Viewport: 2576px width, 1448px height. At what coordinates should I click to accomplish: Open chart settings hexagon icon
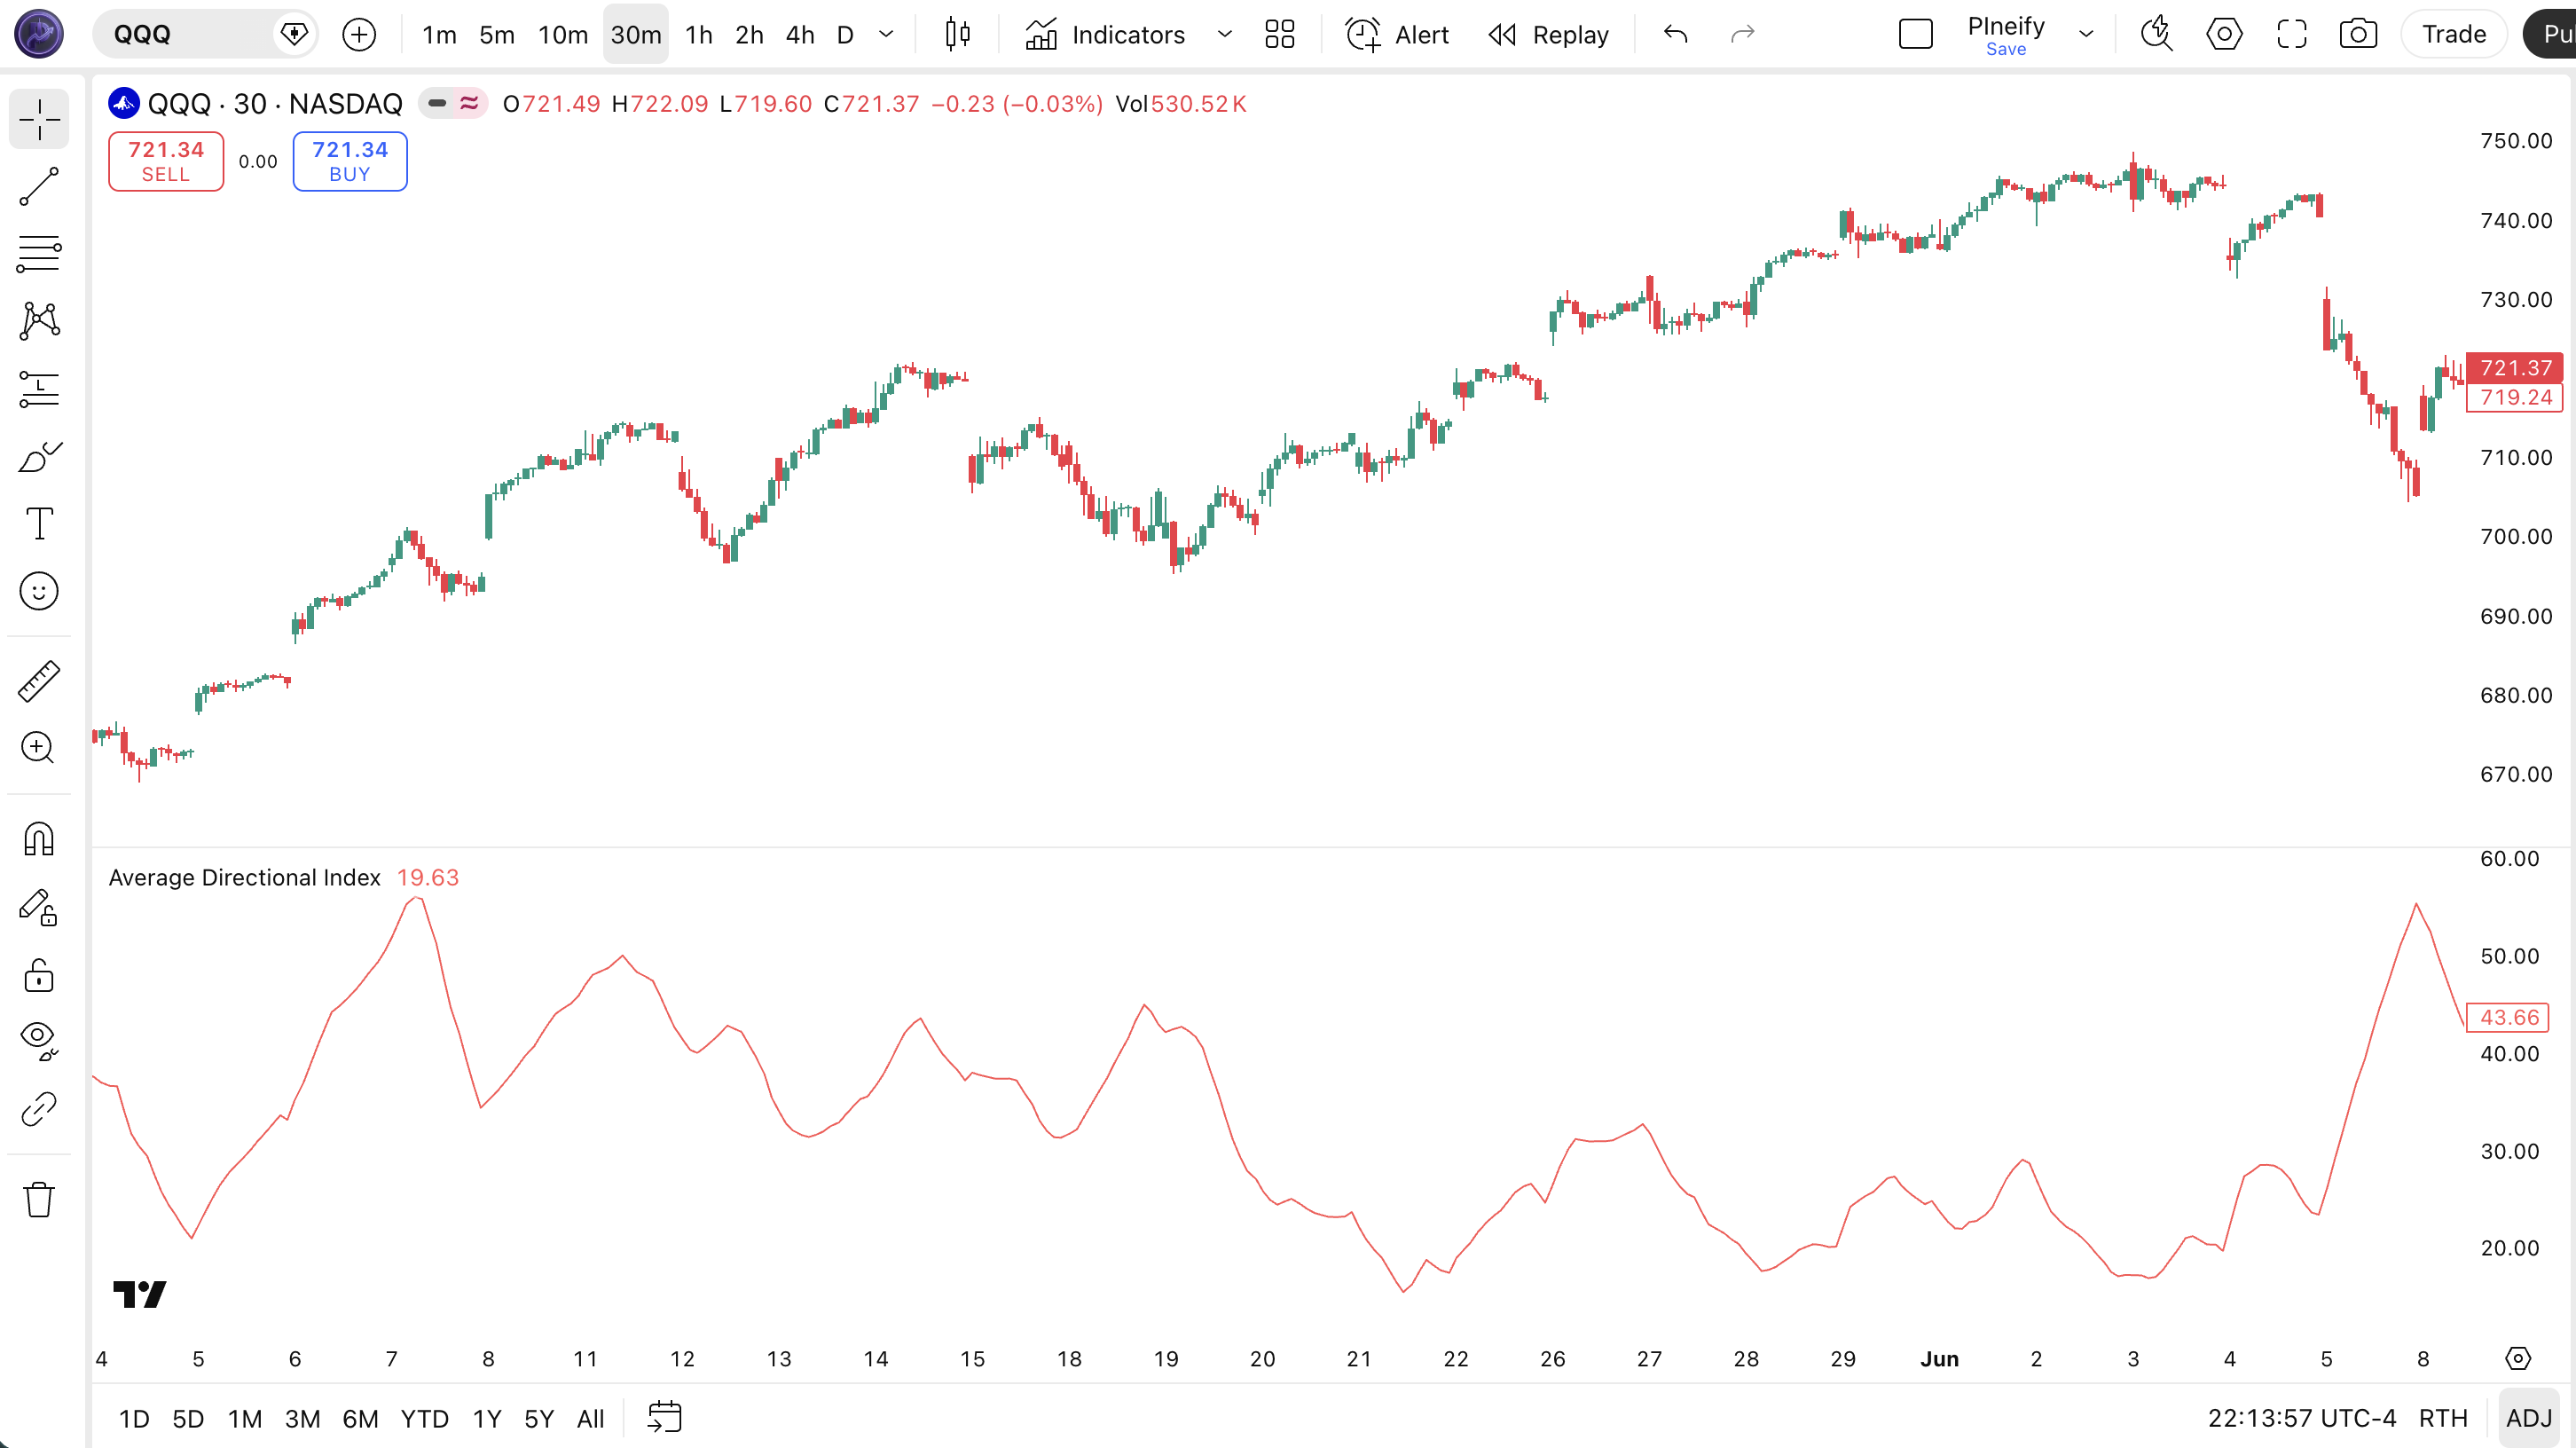(x=2224, y=34)
